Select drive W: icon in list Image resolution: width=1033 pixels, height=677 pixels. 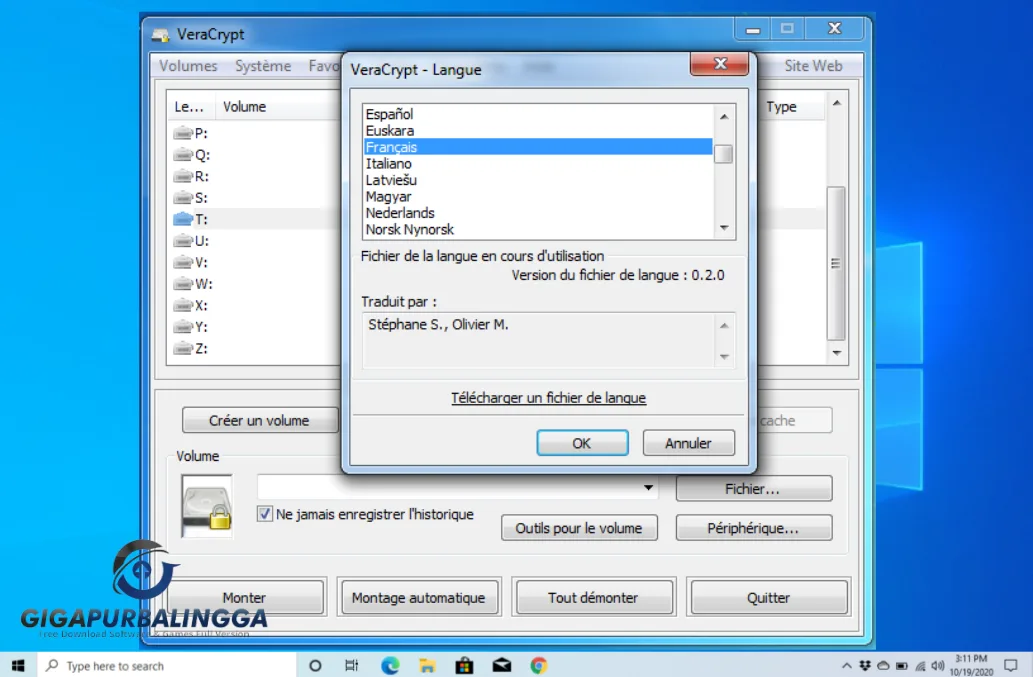pos(183,284)
